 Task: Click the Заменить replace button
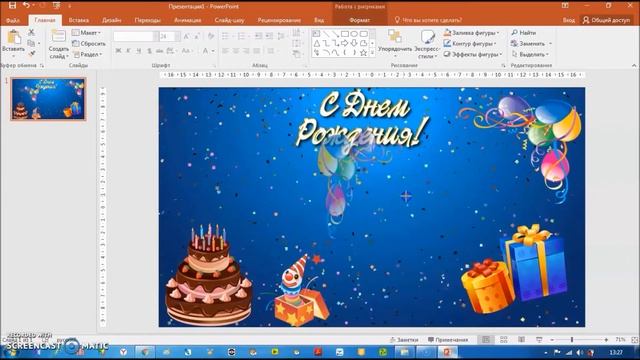pyautogui.click(x=531, y=43)
